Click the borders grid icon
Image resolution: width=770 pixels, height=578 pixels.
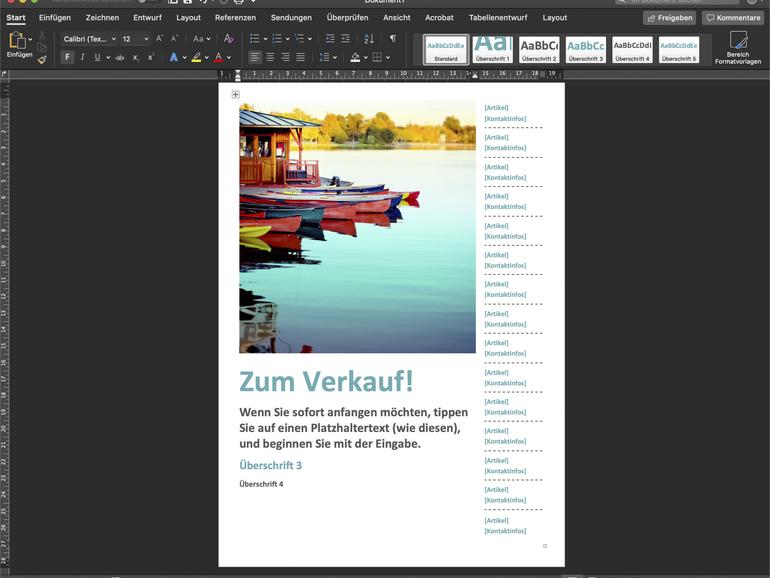pos(377,57)
